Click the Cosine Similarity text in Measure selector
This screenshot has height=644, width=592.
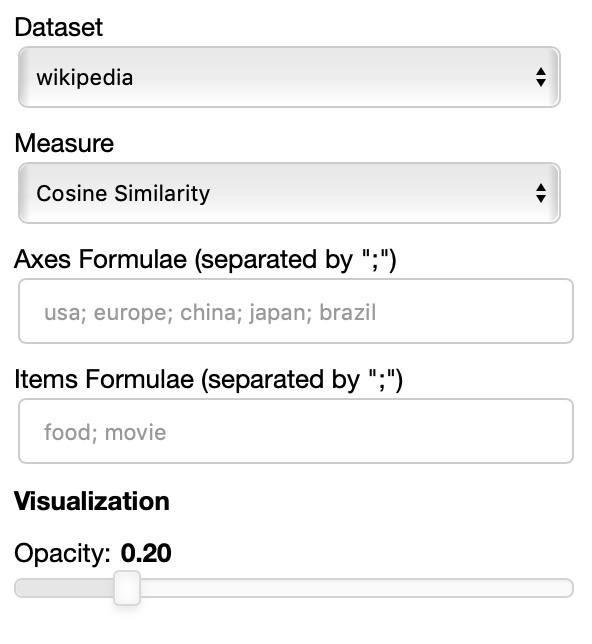coord(123,193)
